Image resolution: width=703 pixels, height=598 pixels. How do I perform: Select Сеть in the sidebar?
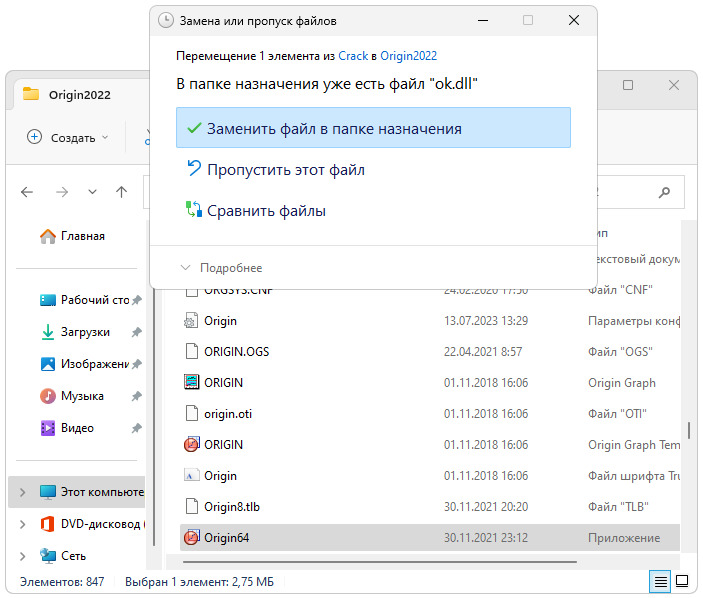[62, 556]
